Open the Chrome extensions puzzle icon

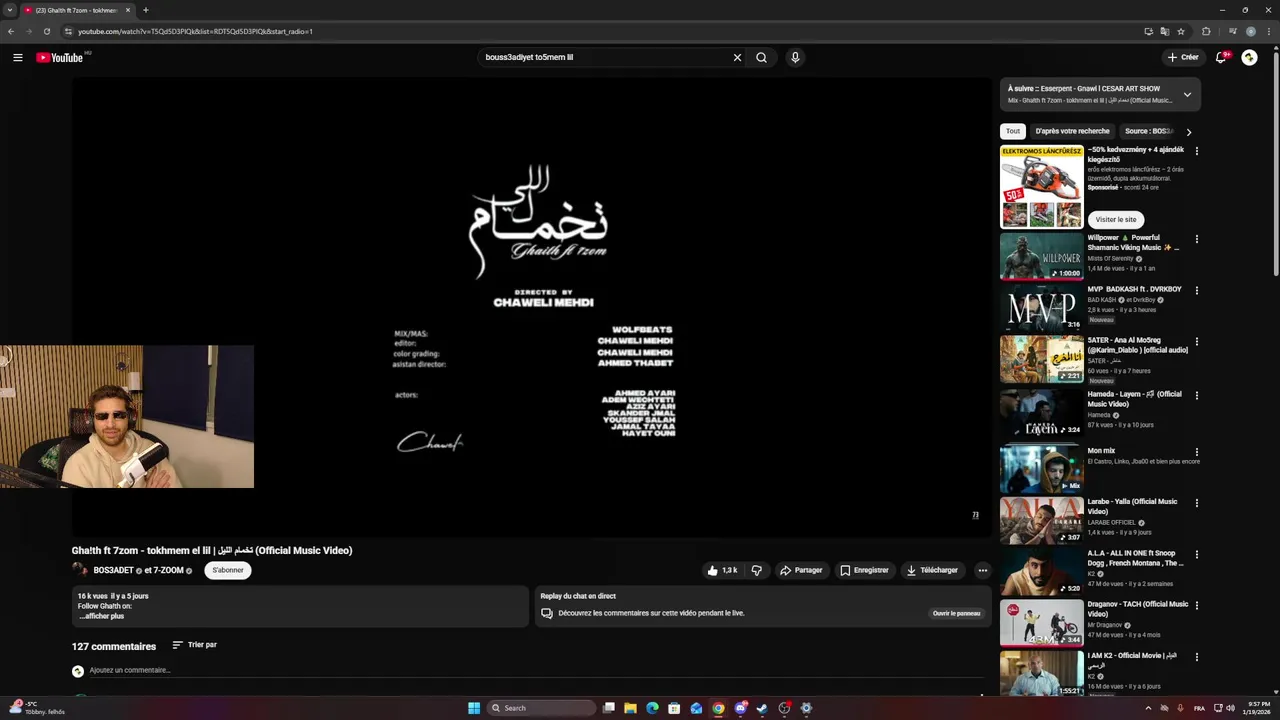pos(1206,31)
